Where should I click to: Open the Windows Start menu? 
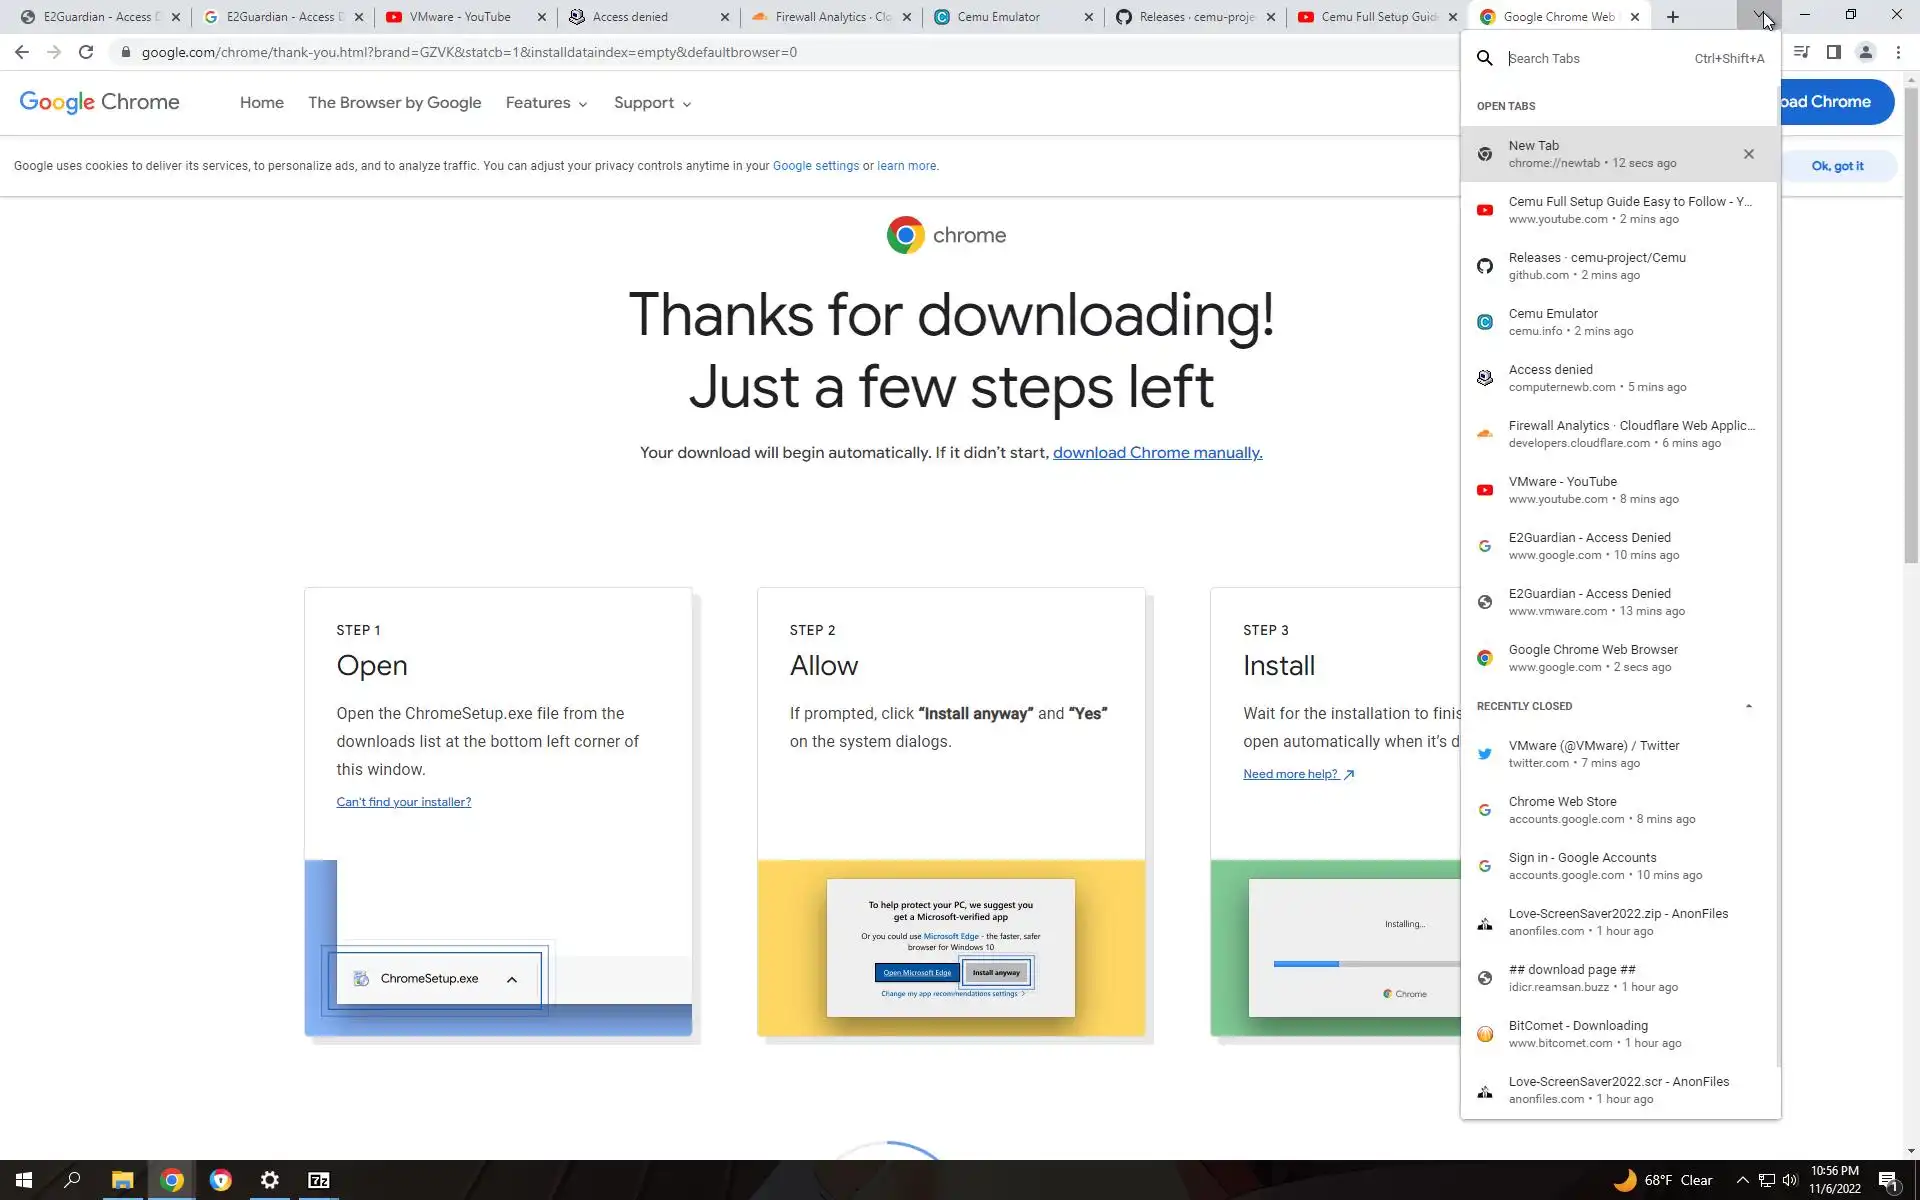point(24,1180)
